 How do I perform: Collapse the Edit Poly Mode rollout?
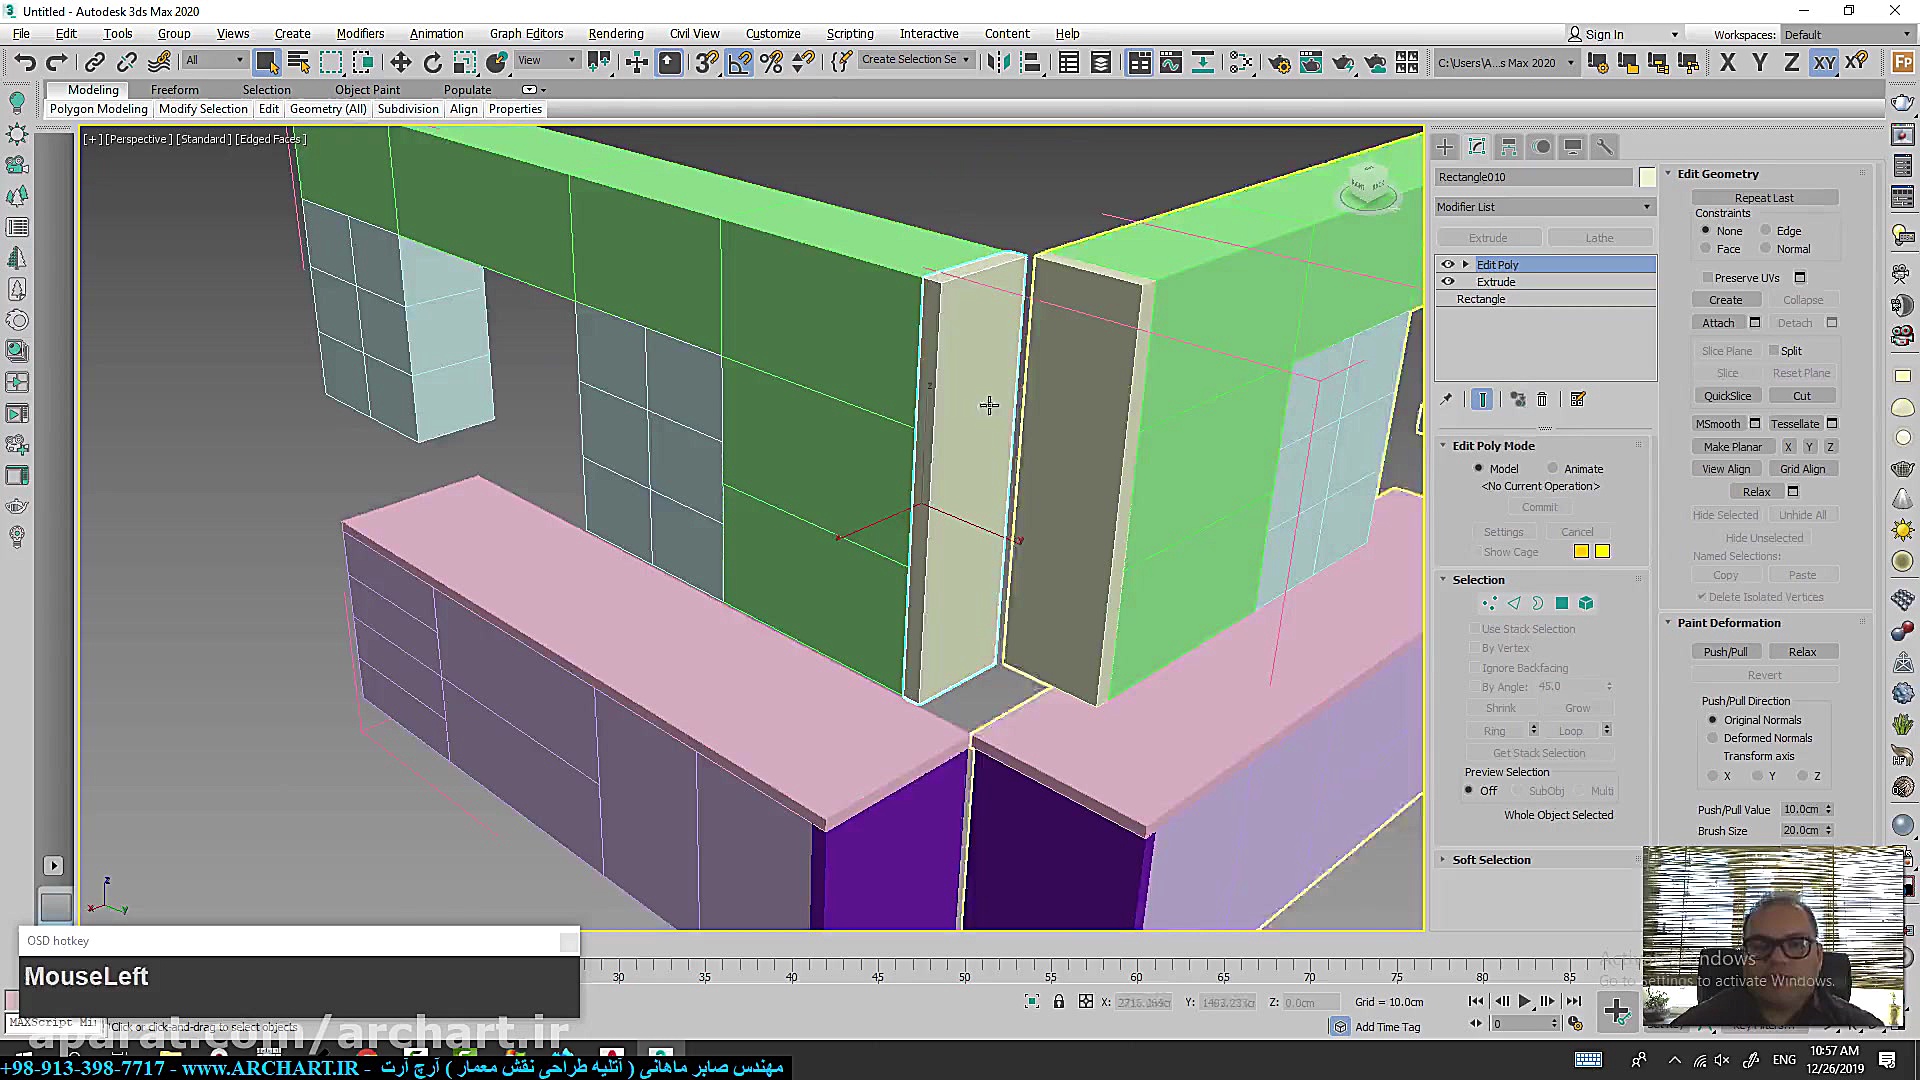coord(1493,446)
